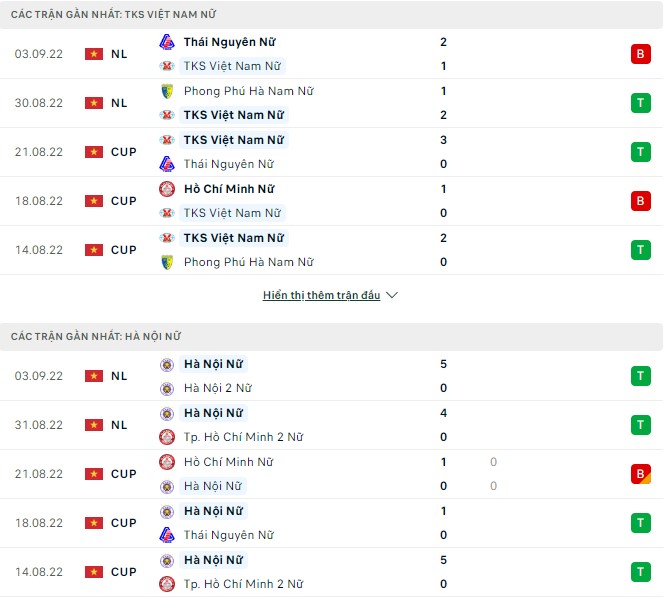Viewport: 667px width, 597px height.
Task: Click Thái Nguyên Nữ logo in Hà Nội 18.08.22 match
Action: 167,535
